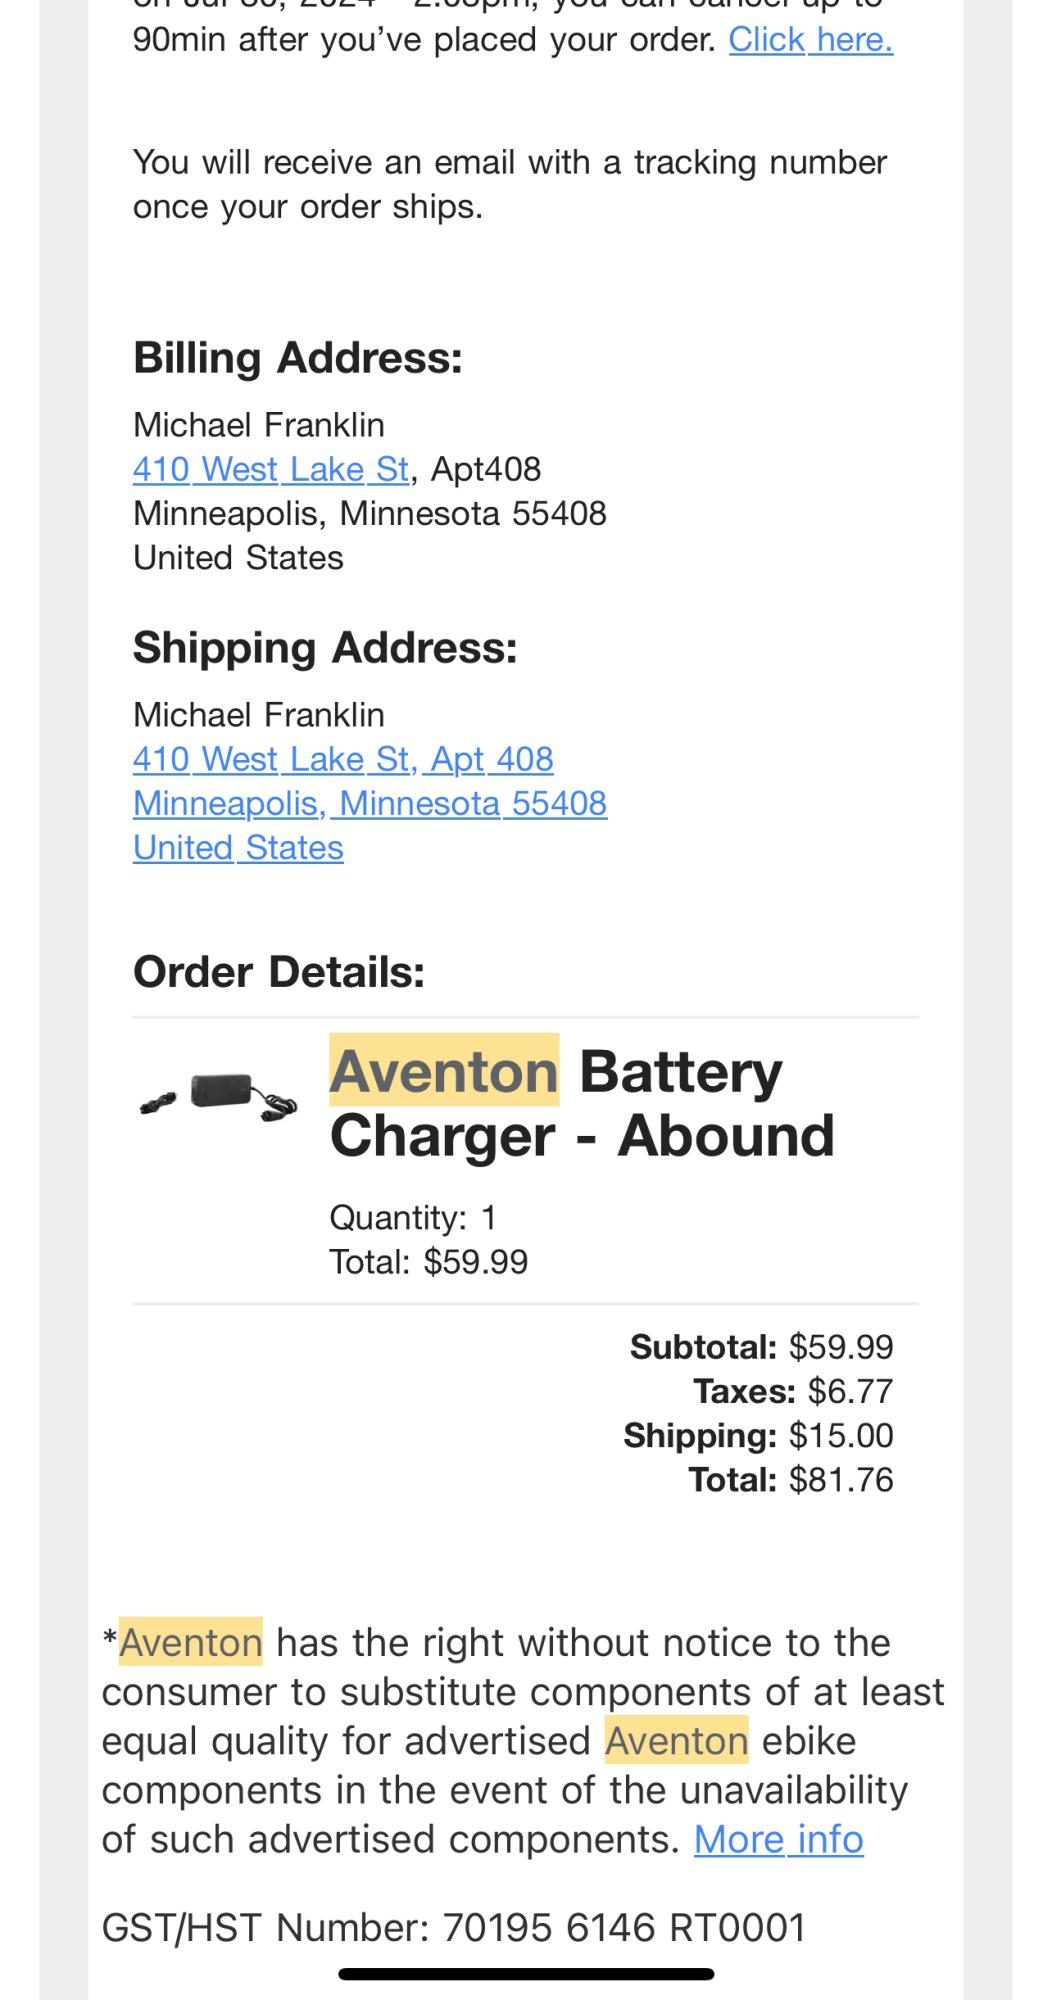Open the 'More info' link
The width and height of the screenshot is (1052, 2000).
778,1839
